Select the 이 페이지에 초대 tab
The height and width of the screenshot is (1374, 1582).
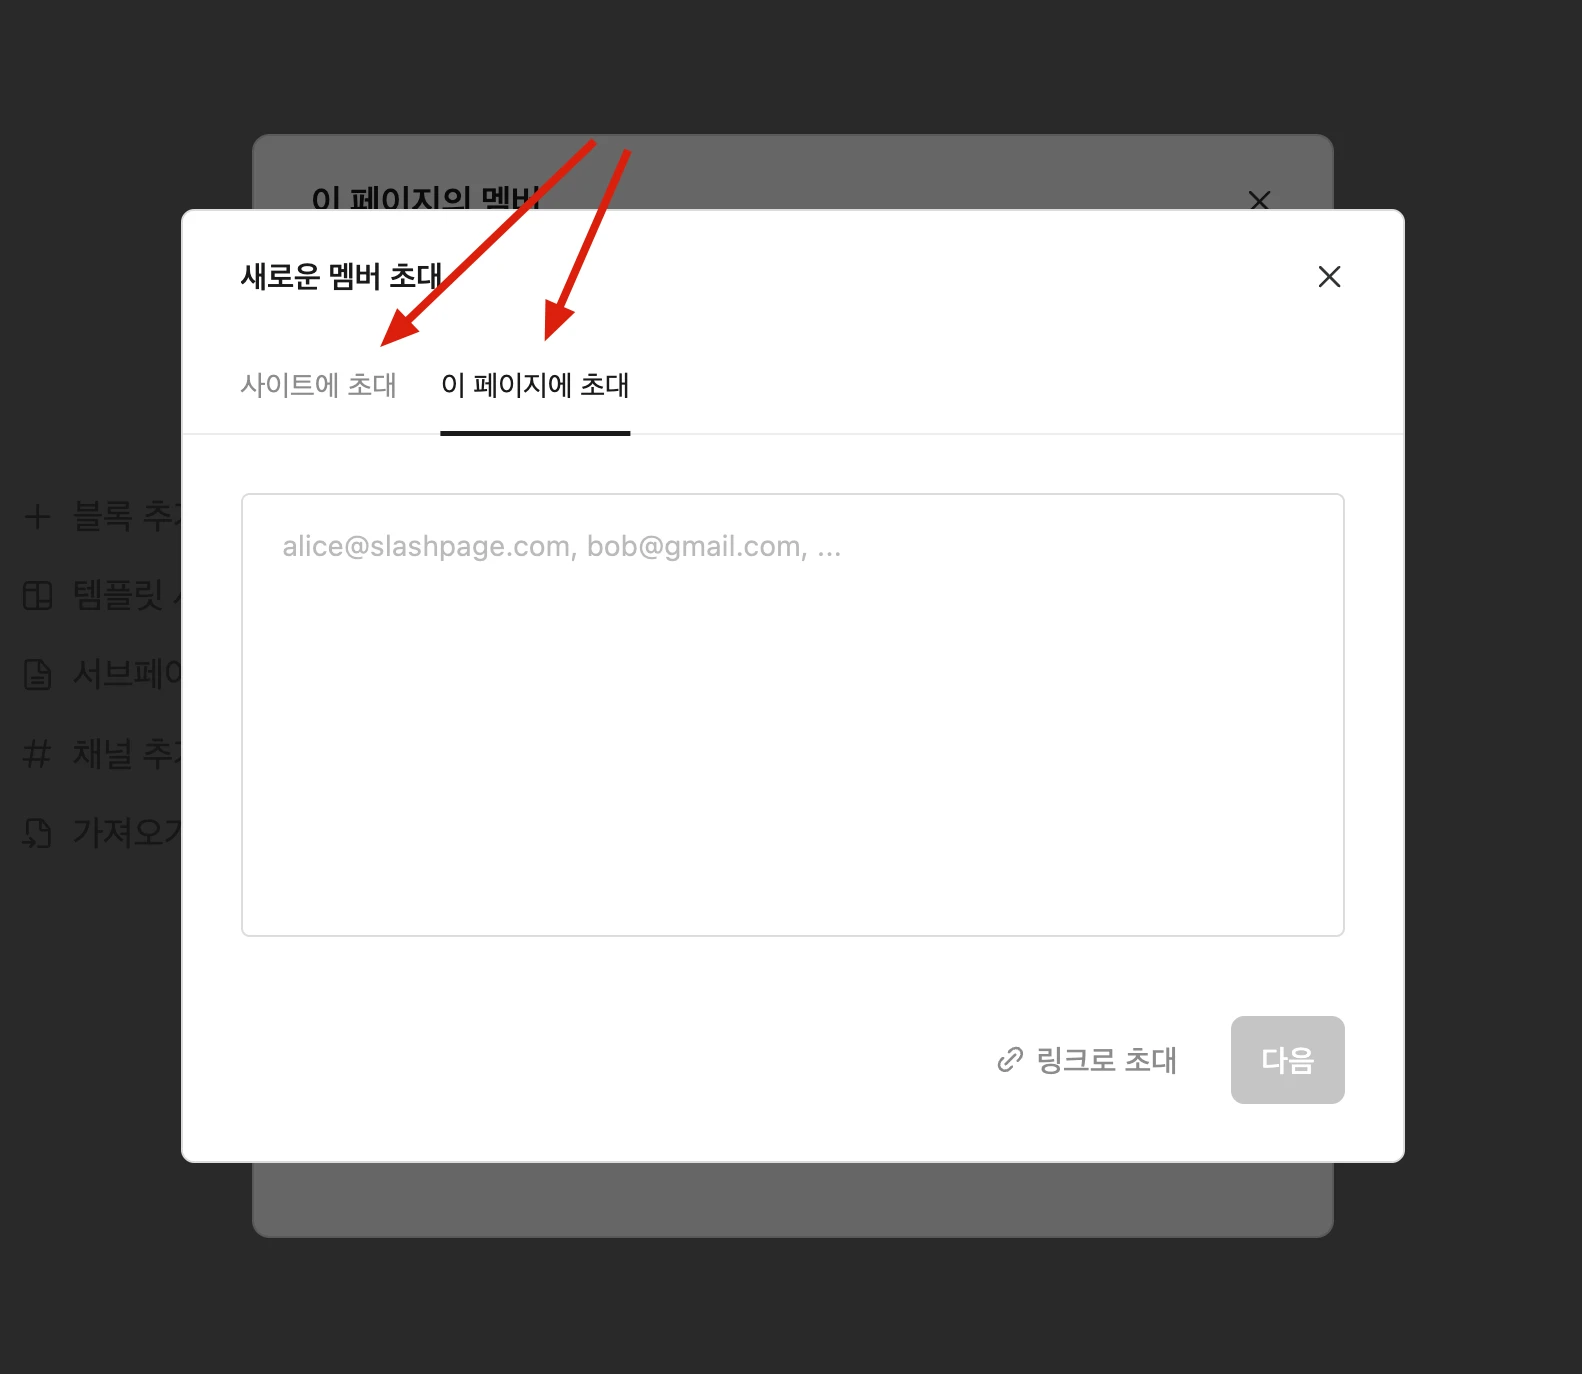pos(535,385)
